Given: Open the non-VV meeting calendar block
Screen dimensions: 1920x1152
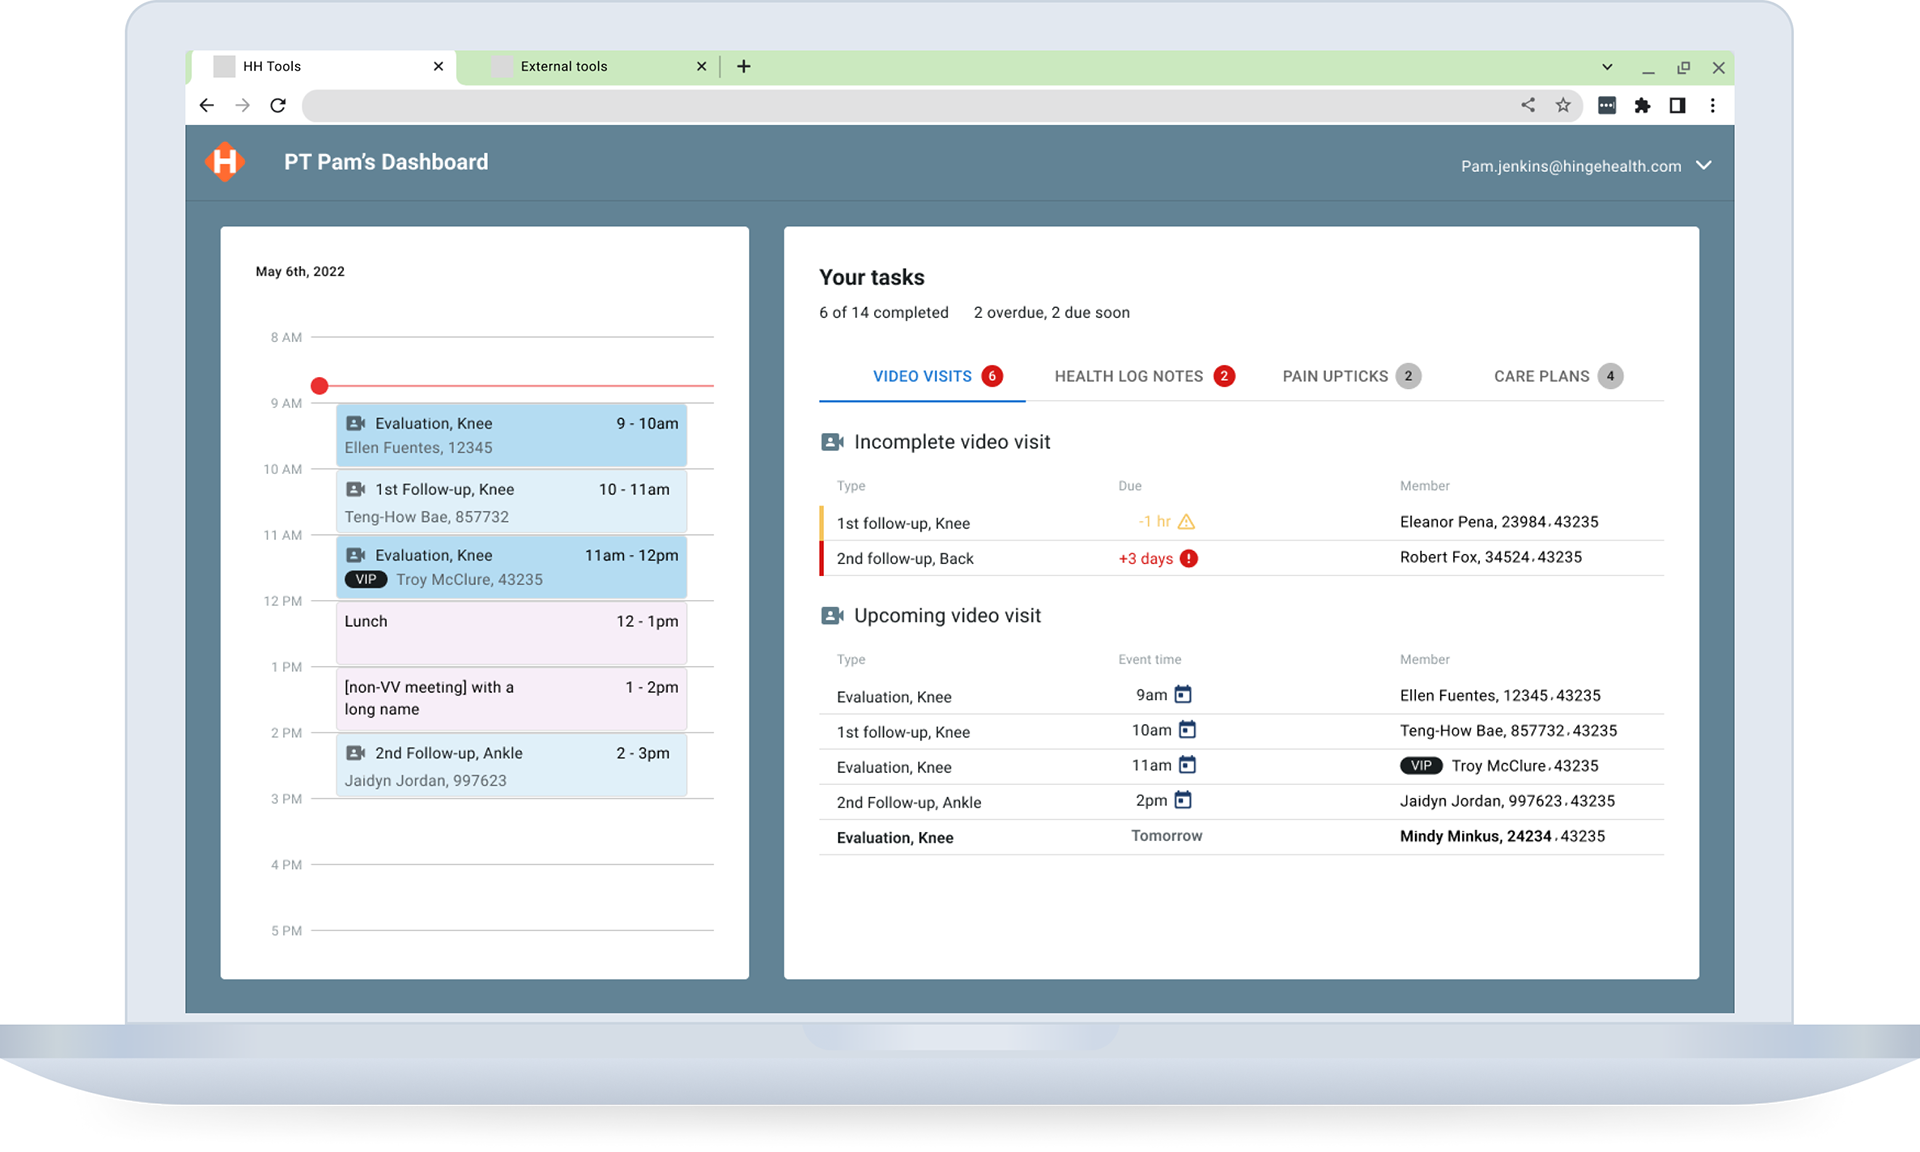Looking at the screenshot, I should tap(511, 699).
